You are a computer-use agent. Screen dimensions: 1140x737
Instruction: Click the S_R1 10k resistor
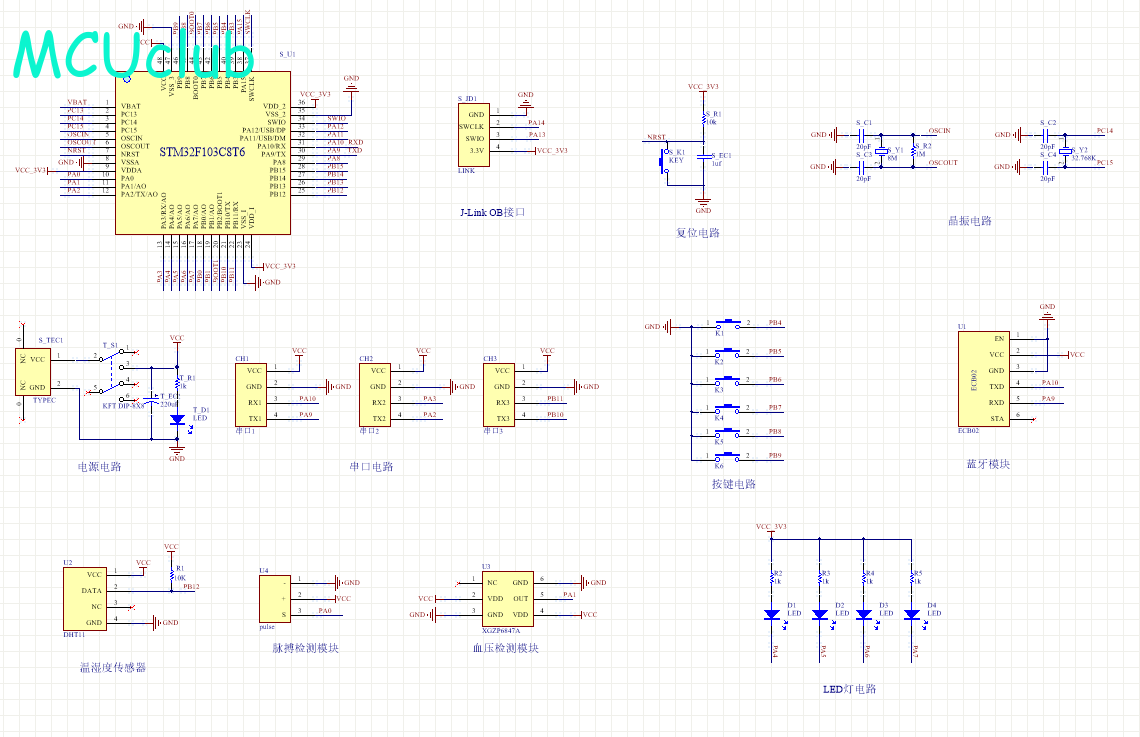point(703,118)
